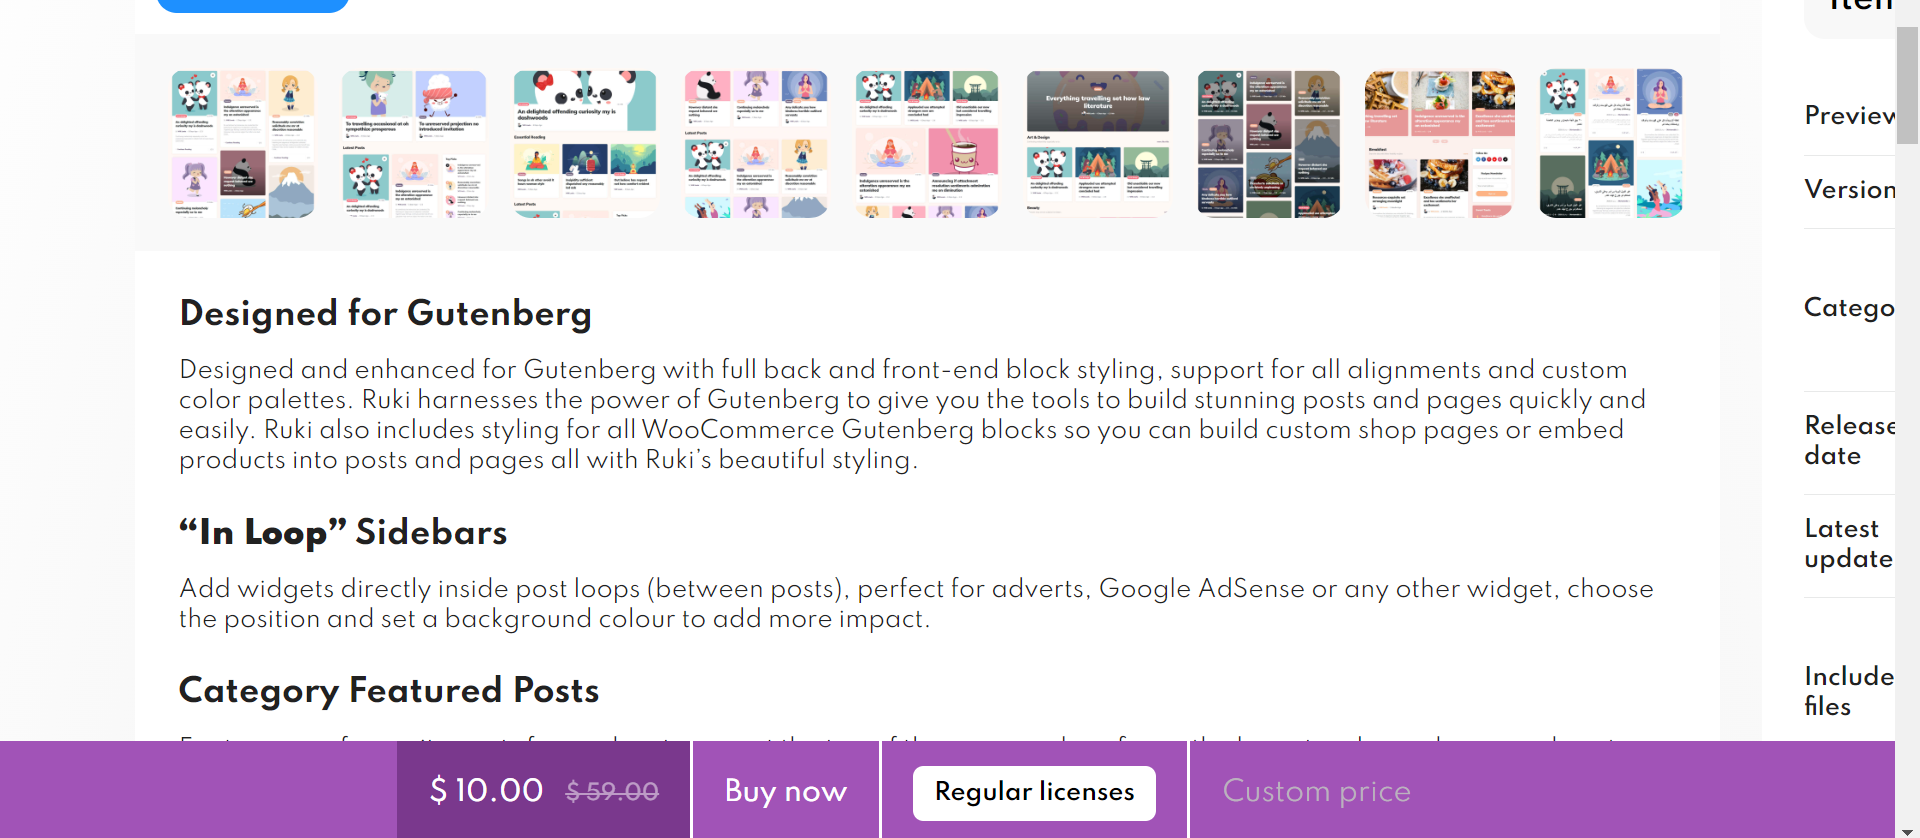Viewport: 1920px width, 838px height.
Task: Open the first theme preview thumbnail
Action: (243, 143)
